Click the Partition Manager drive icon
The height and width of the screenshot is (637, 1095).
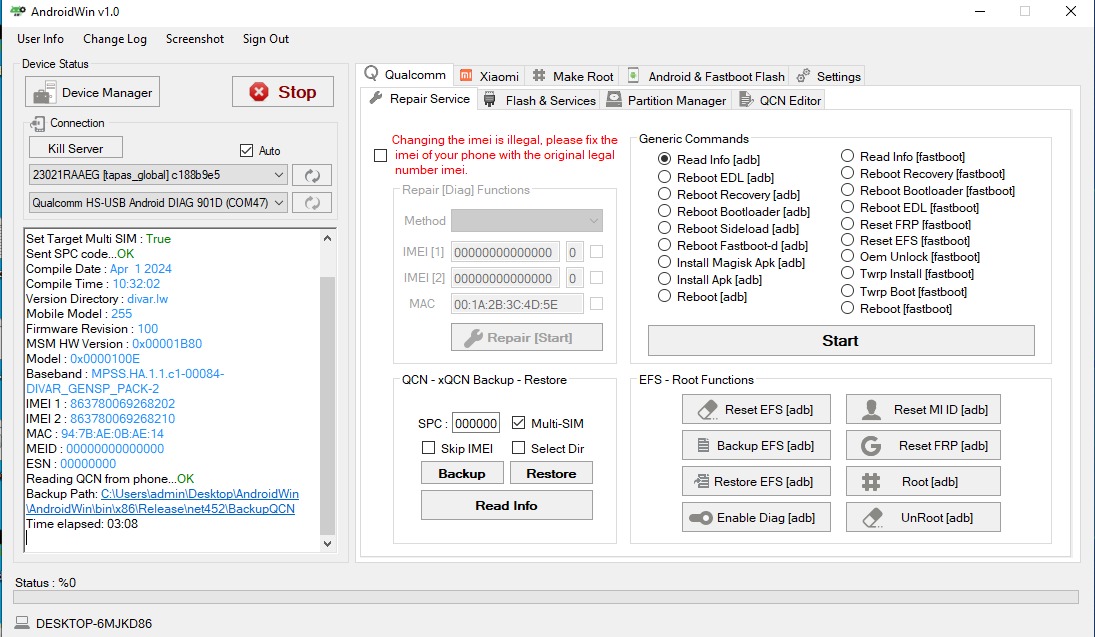click(x=614, y=99)
